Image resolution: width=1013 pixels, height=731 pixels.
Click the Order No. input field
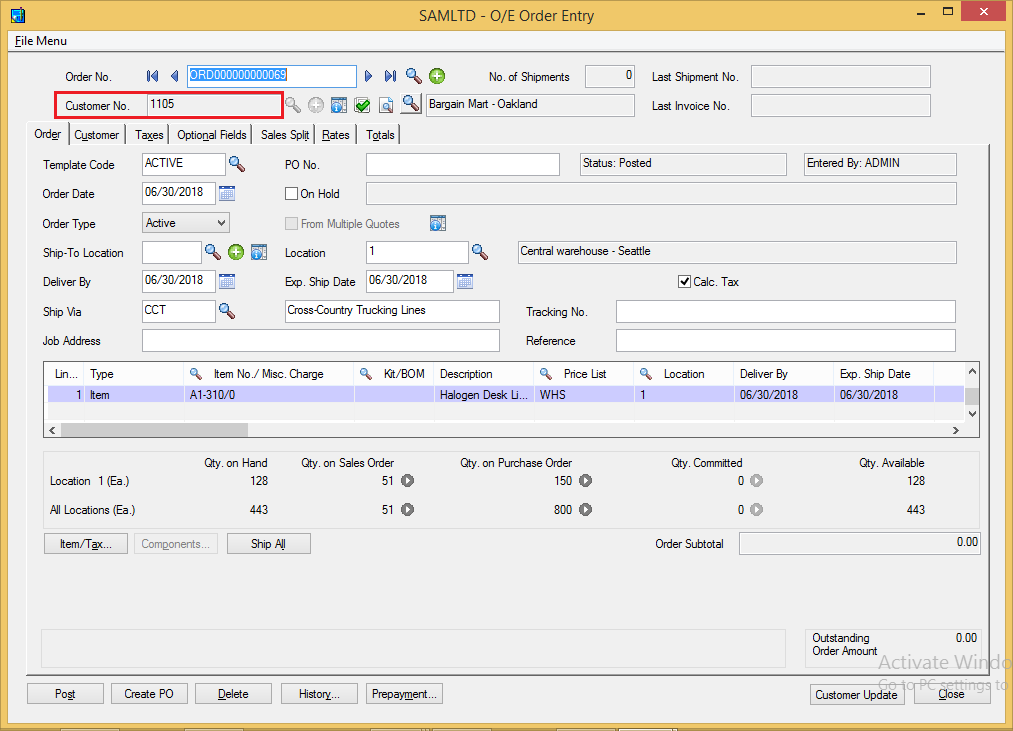pos(272,76)
